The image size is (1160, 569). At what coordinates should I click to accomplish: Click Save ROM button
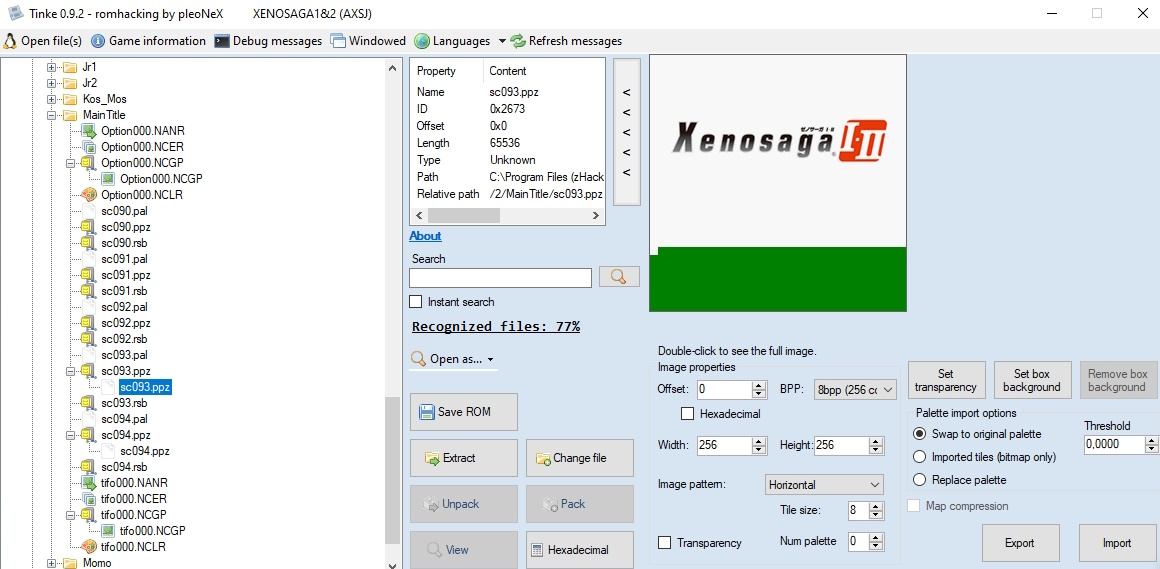pyautogui.click(x=464, y=412)
